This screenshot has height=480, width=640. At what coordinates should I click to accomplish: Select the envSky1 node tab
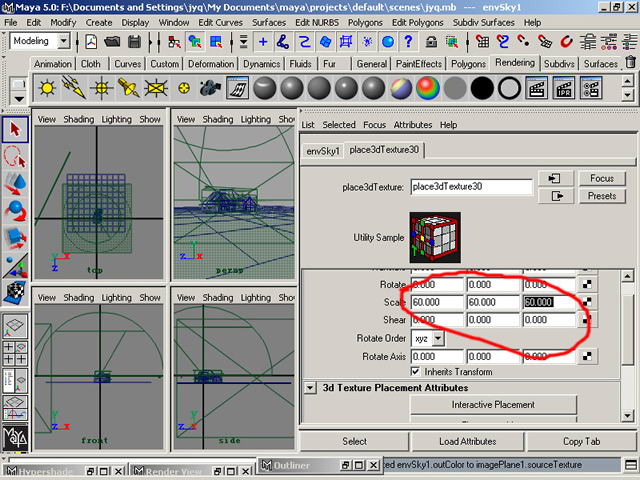pos(323,151)
